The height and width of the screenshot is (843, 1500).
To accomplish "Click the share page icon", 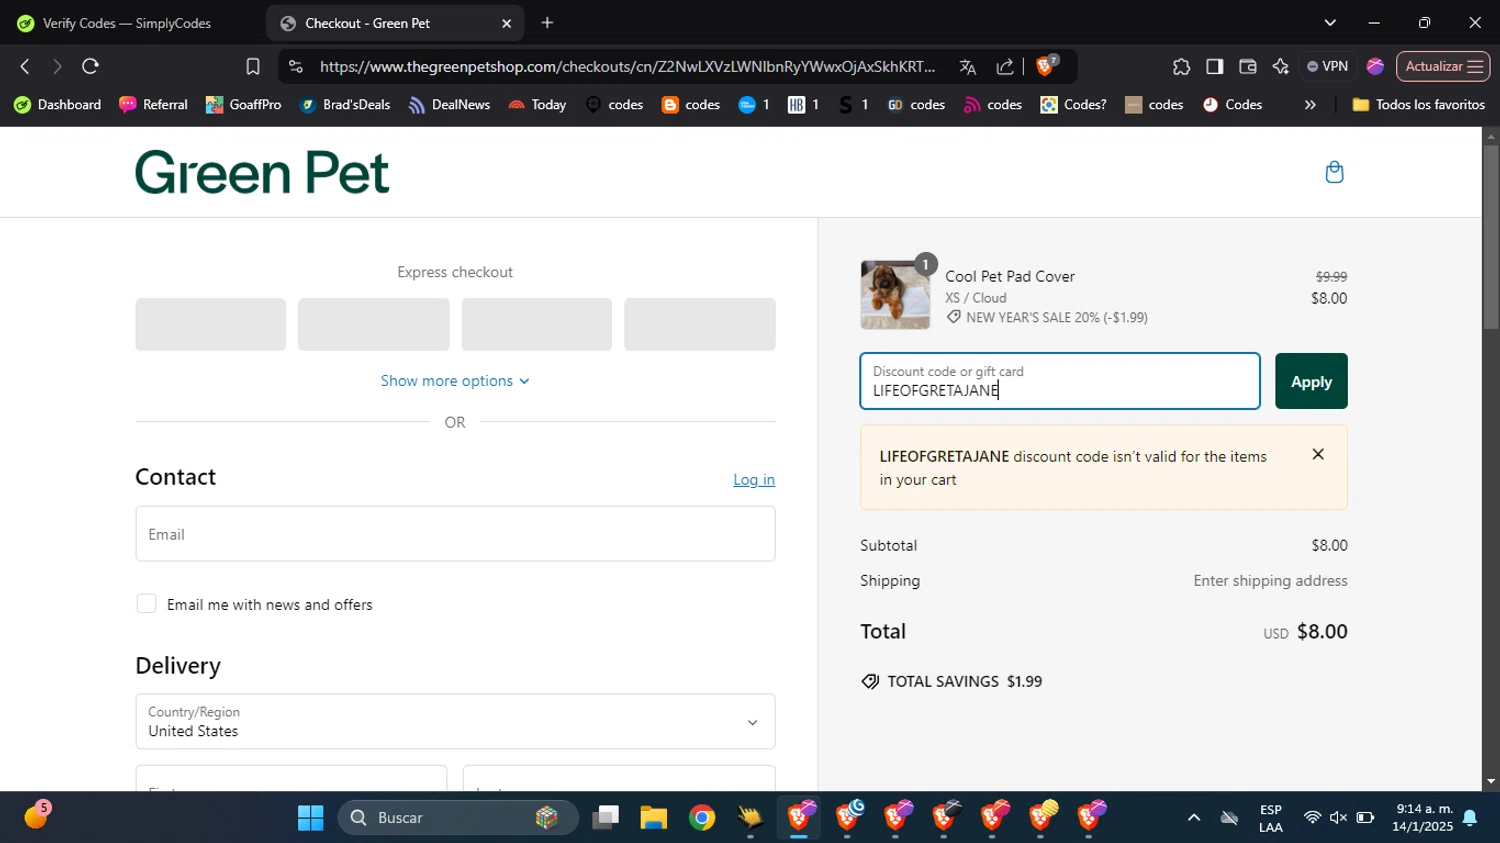I will pos(1005,66).
